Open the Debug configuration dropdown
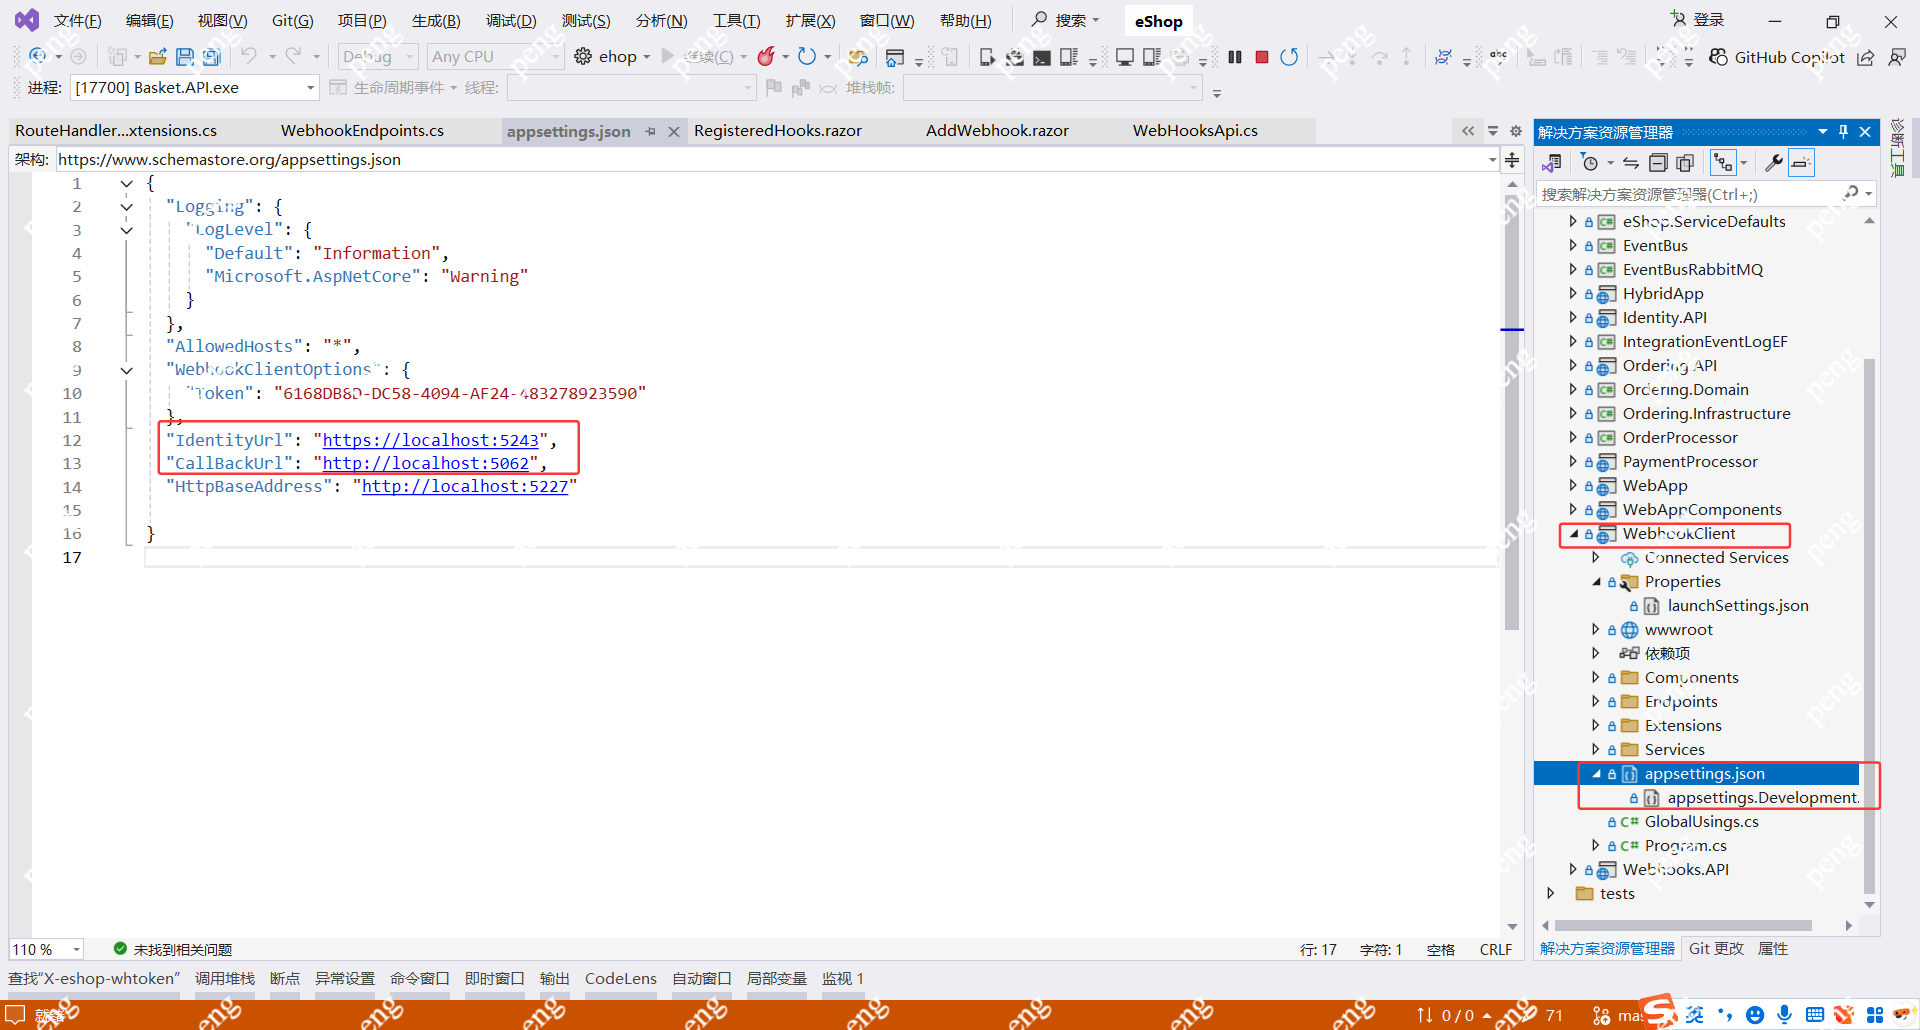 (x=378, y=57)
